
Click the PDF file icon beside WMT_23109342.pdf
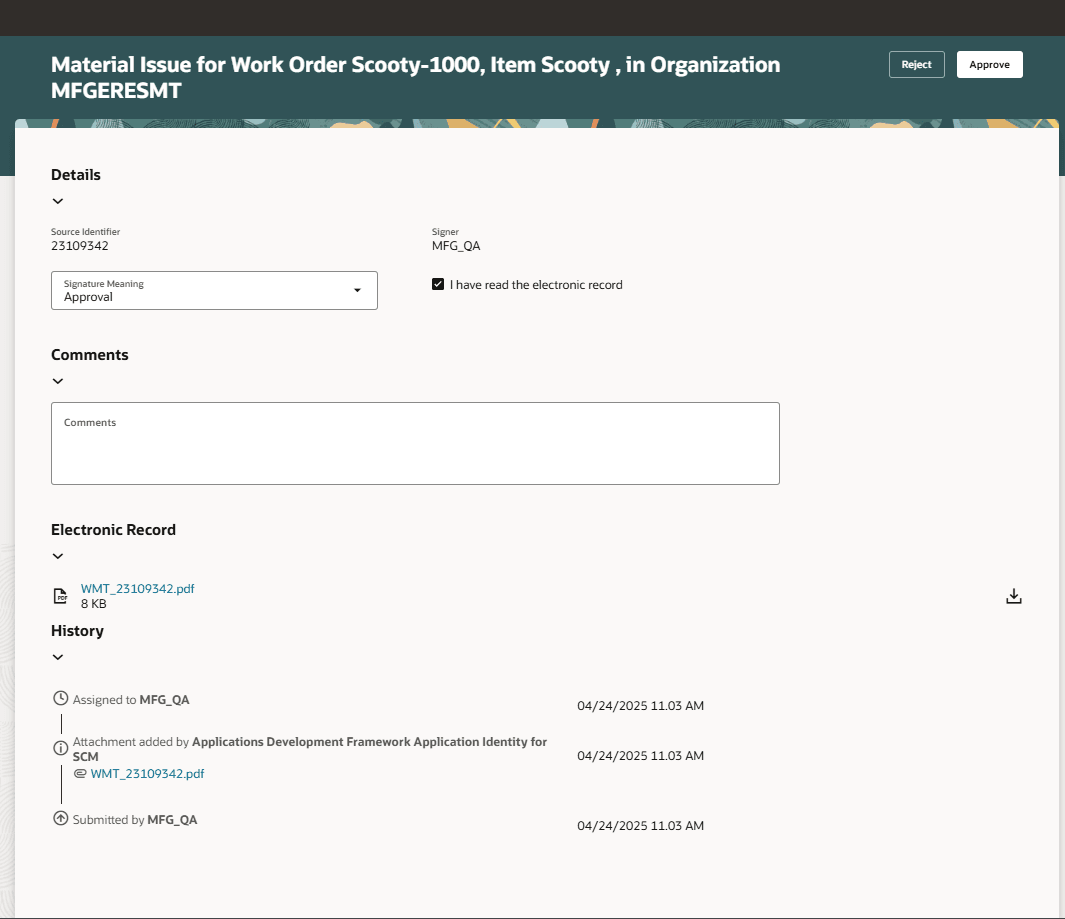coord(60,595)
